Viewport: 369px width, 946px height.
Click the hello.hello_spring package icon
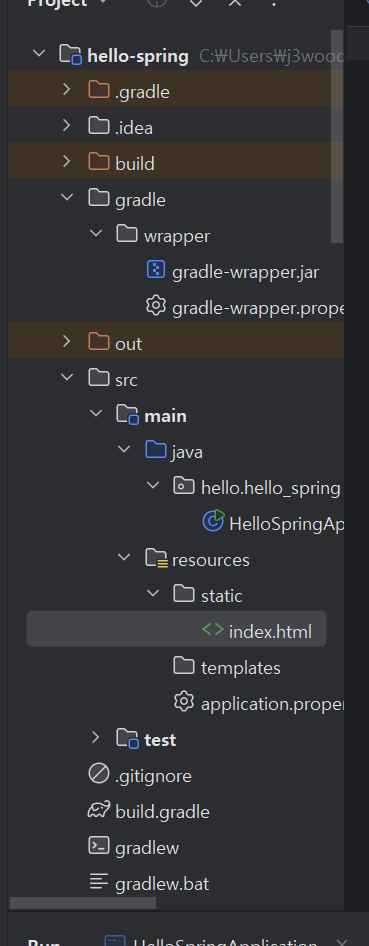pyautogui.click(x=184, y=486)
